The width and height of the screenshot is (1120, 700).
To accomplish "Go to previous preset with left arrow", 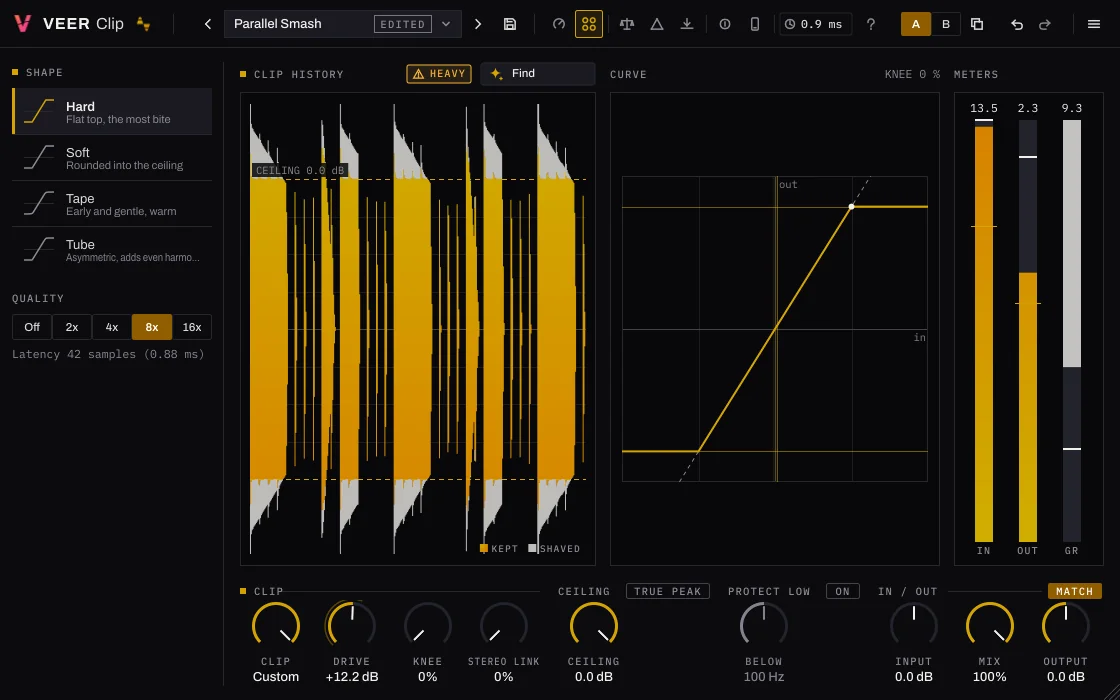I will tap(208, 24).
